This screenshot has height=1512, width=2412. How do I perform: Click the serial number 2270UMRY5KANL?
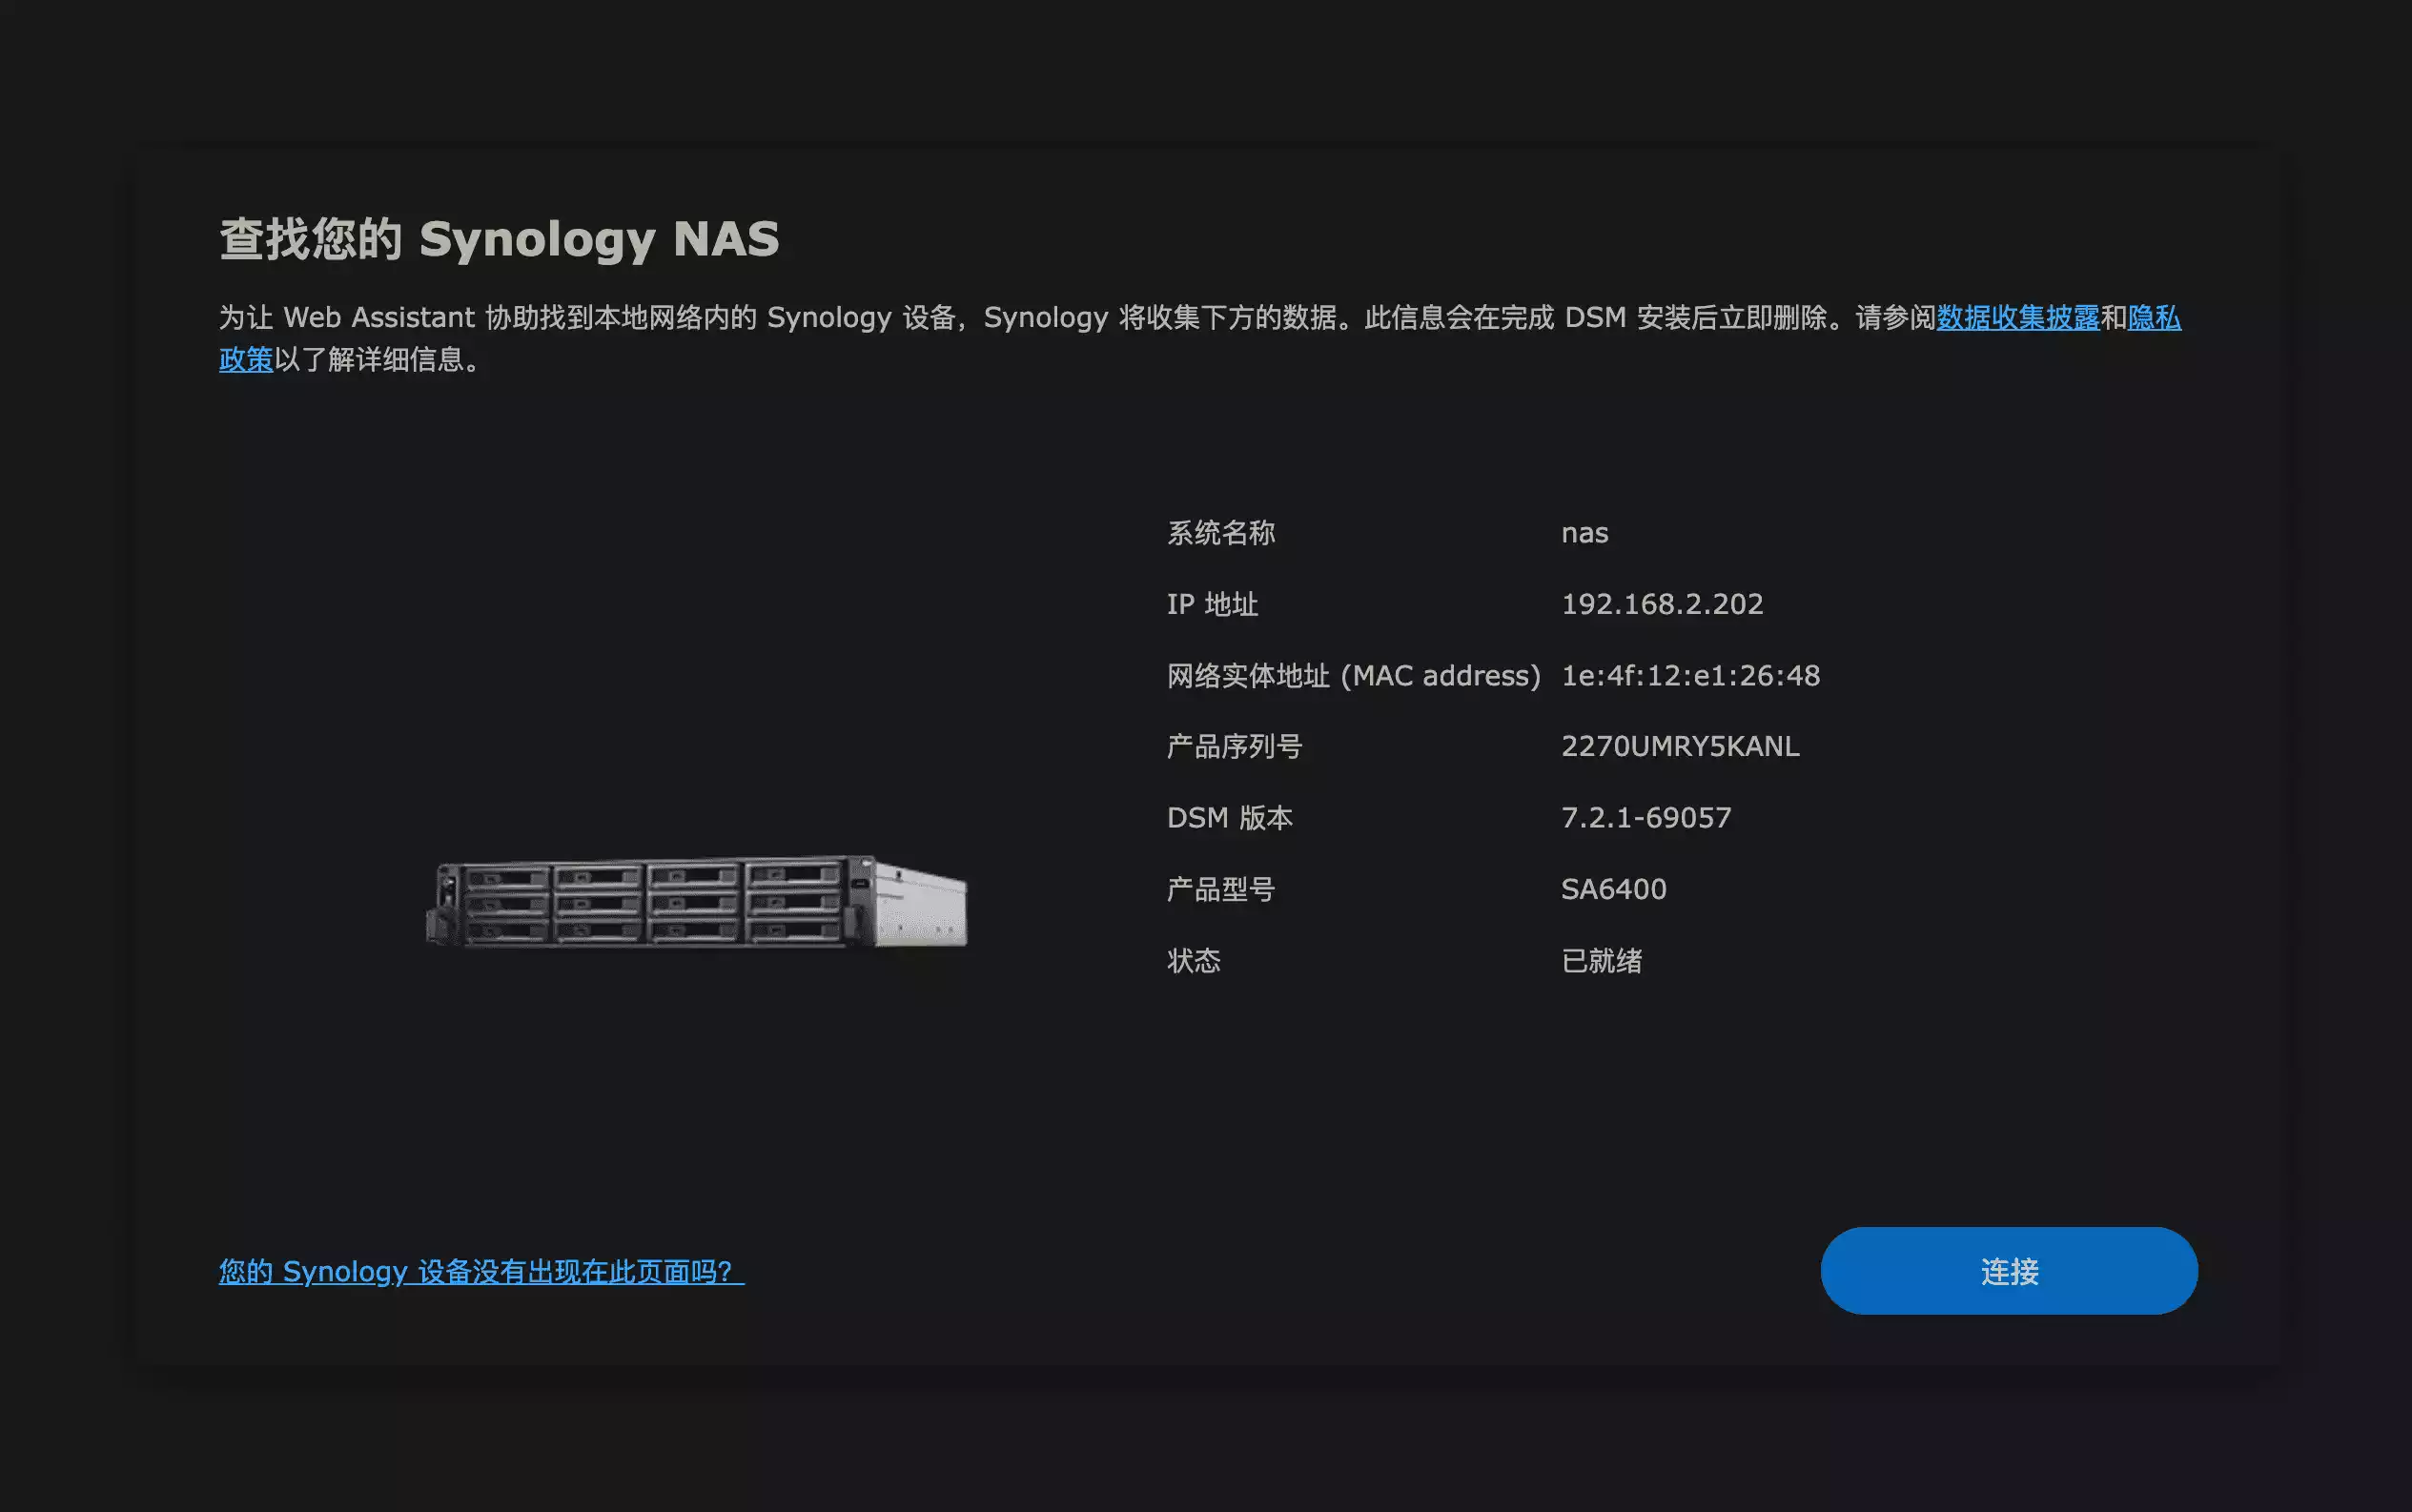1680,747
